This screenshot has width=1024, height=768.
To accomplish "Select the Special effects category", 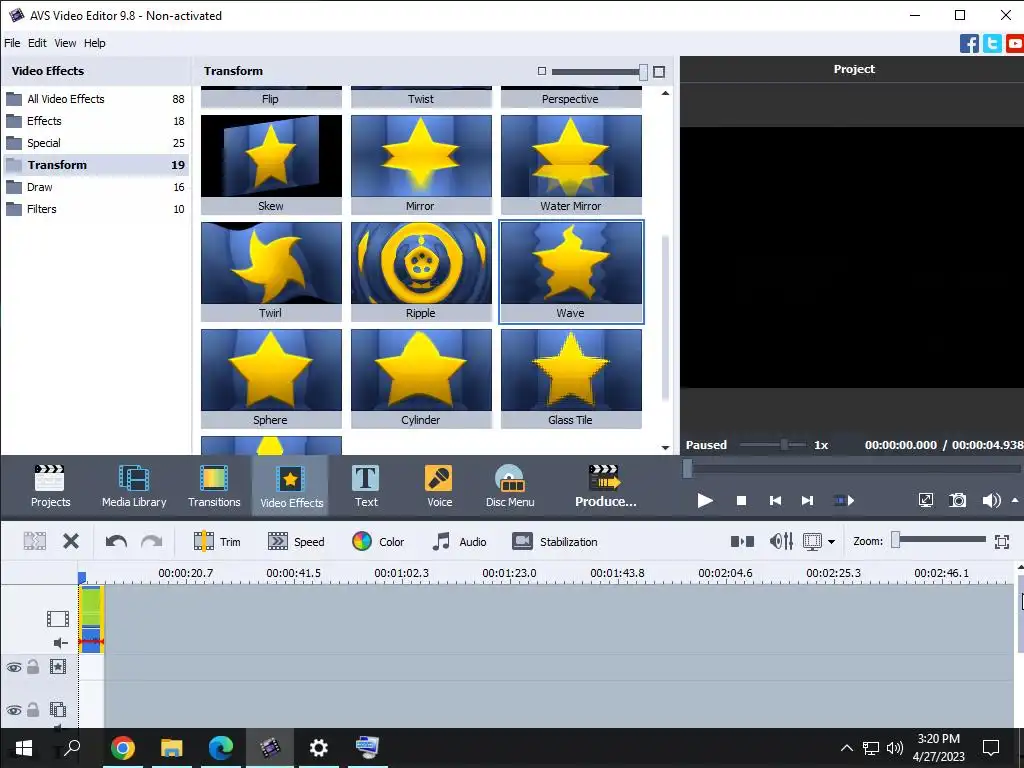I will pyautogui.click(x=95, y=143).
